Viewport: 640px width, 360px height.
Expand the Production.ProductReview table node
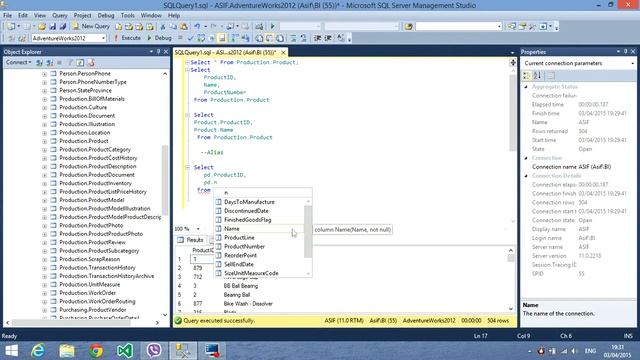click(44, 242)
